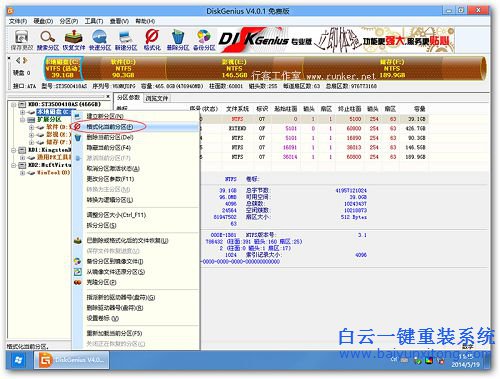Screen dimensions: 500x379
Task: Collapse the HD2 MsftVirtual tree node
Action: 14,165
